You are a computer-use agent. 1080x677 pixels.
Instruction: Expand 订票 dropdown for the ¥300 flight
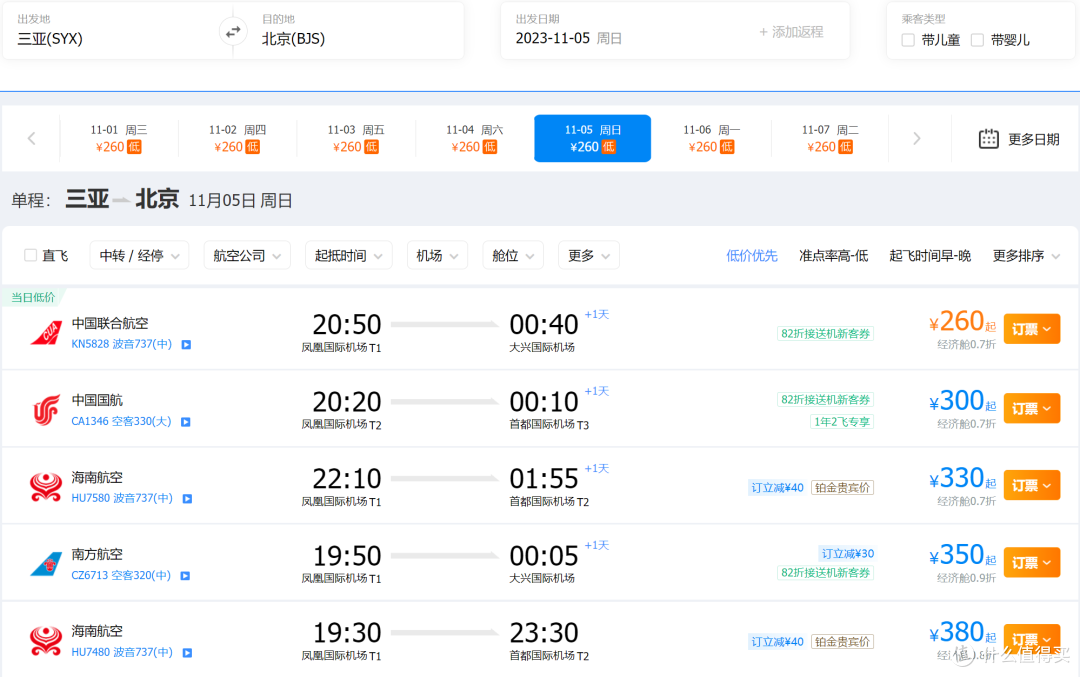1031,408
